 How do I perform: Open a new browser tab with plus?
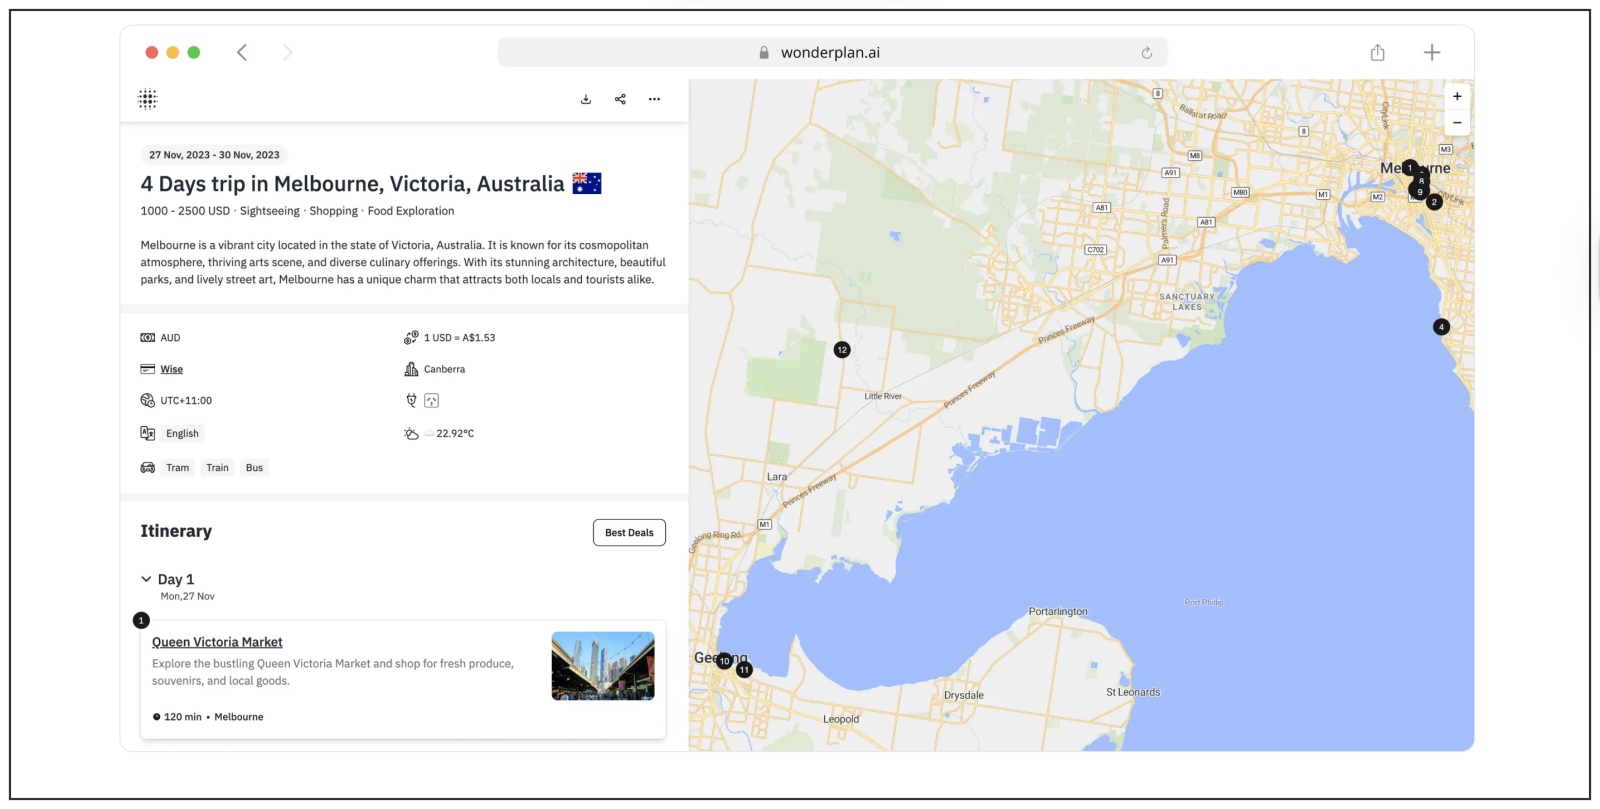pos(1432,52)
